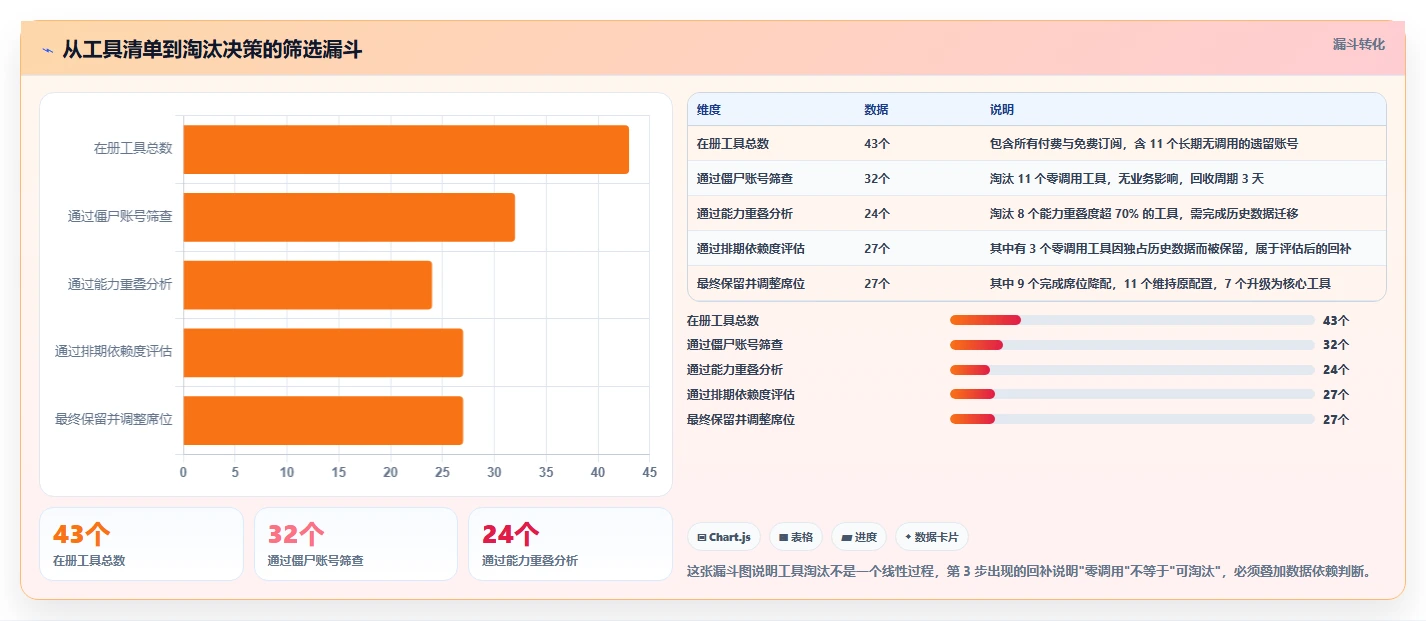Click chart axis label 通过能力重叠分析

tap(120, 284)
